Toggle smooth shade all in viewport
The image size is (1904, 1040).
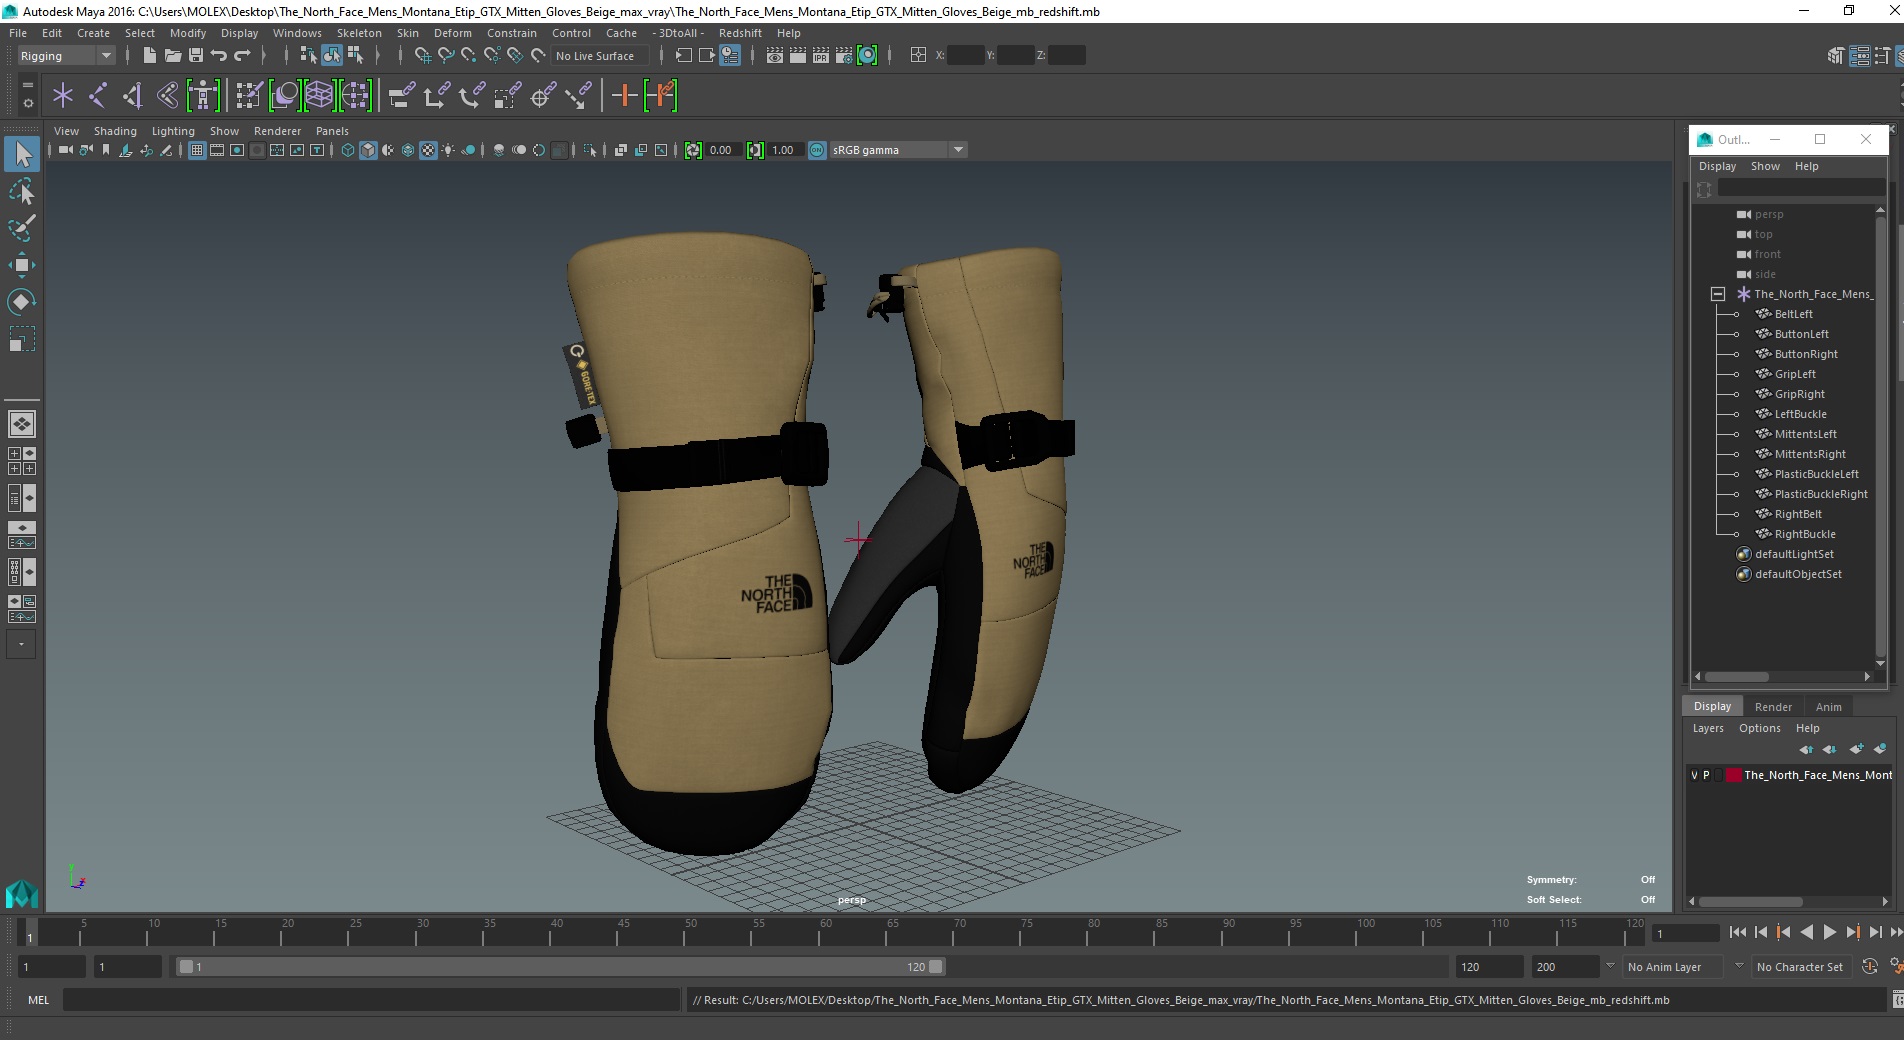(x=368, y=150)
